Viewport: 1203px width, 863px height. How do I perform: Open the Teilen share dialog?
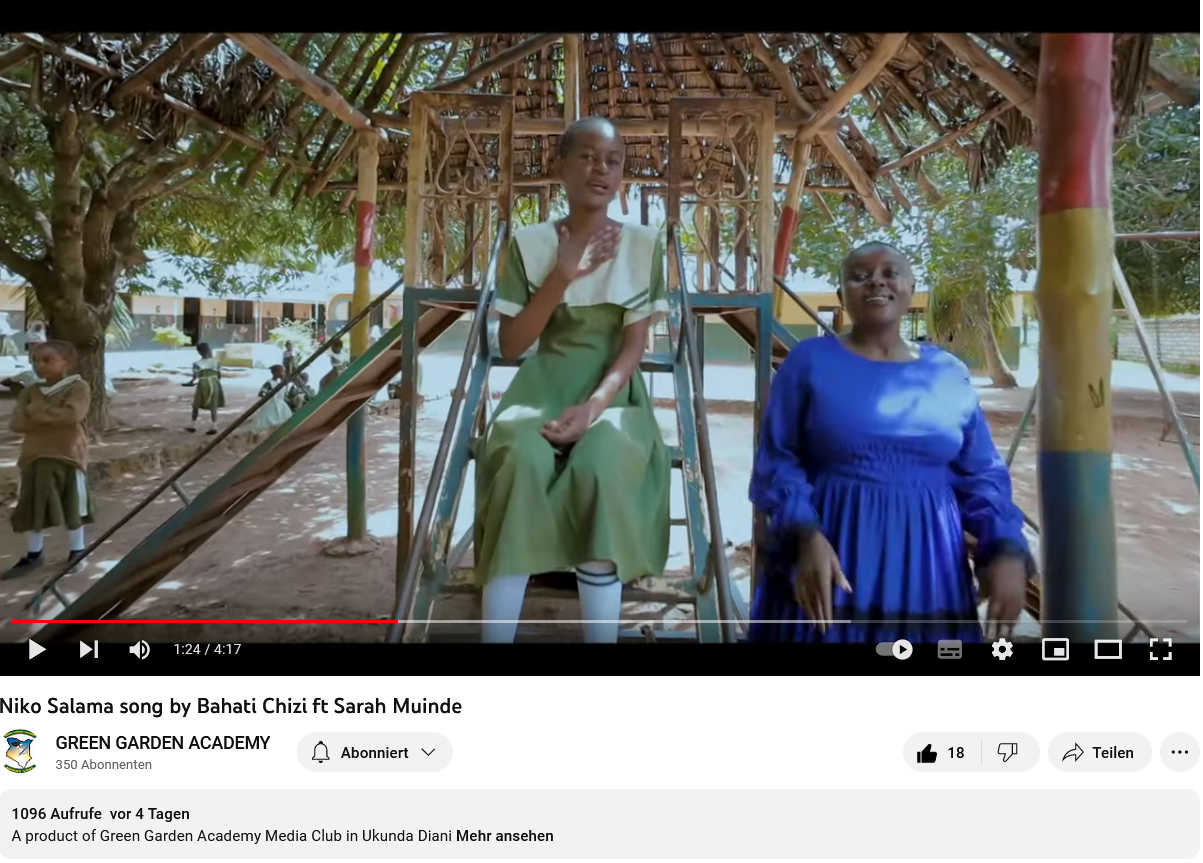tap(1099, 752)
